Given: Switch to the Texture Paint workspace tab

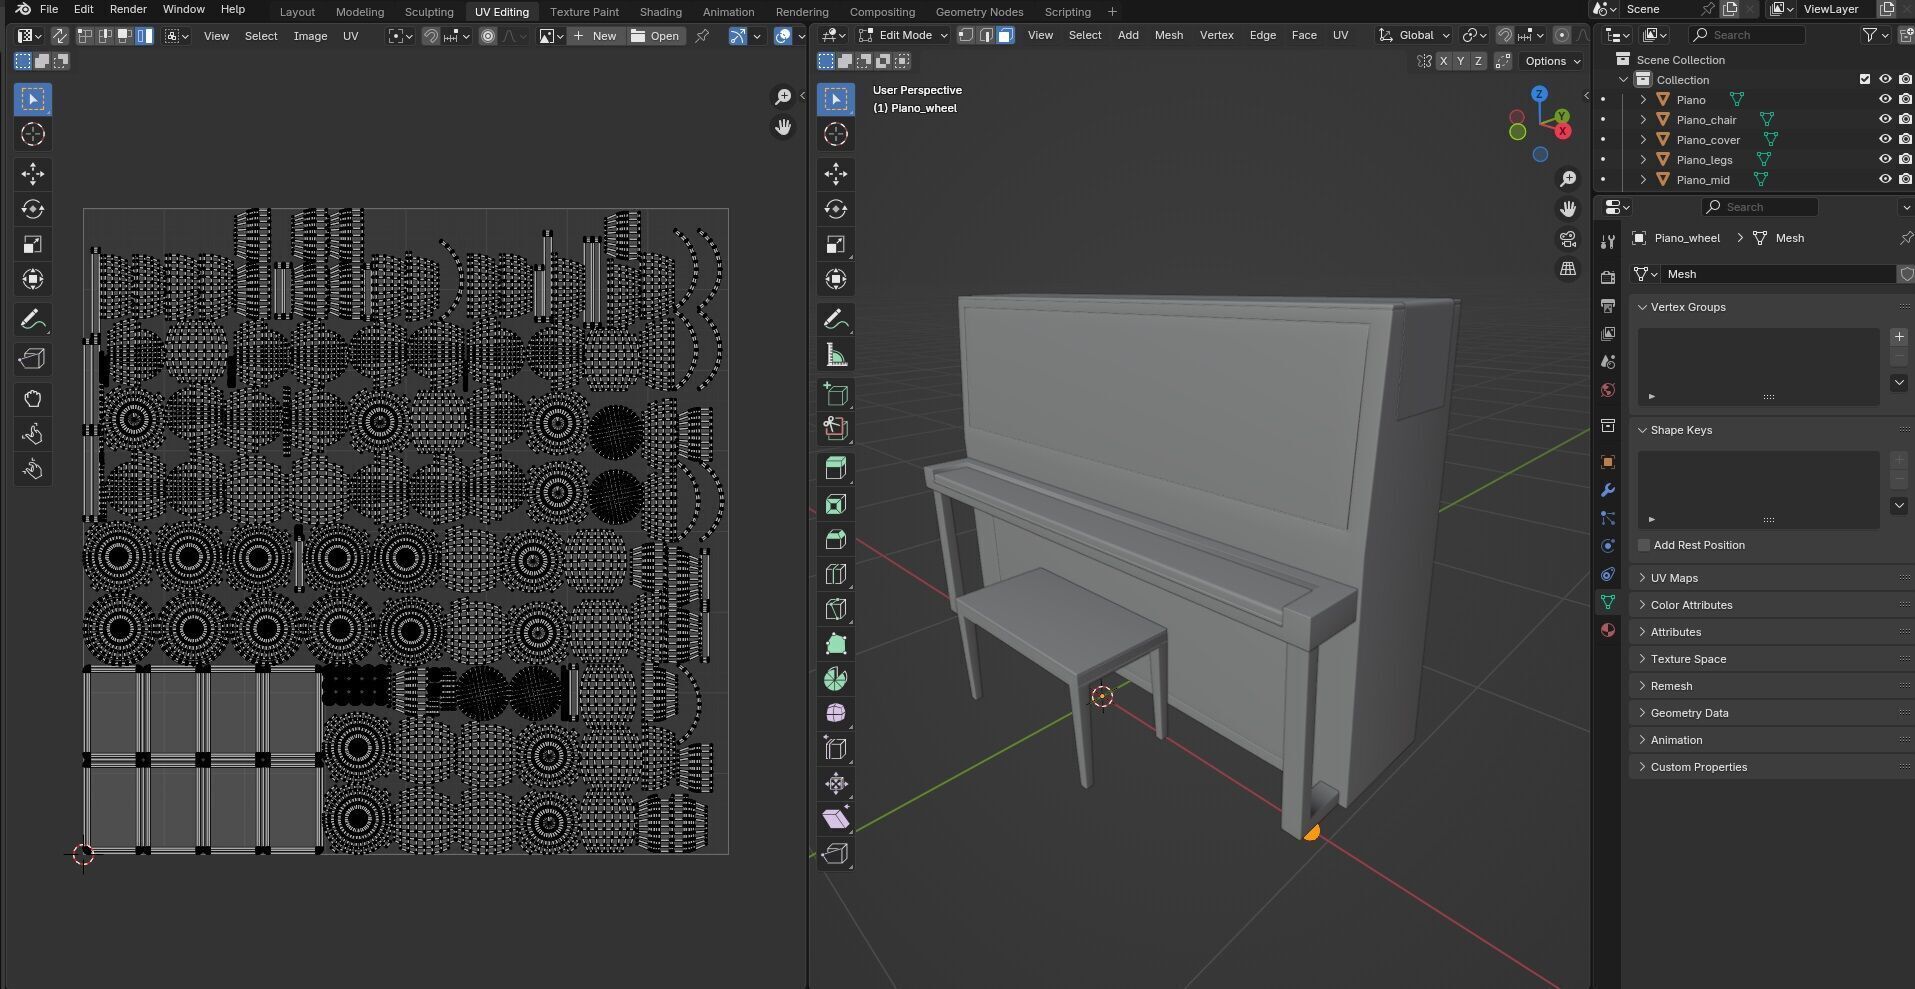Looking at the screenshot, I should tap(584, 12).
